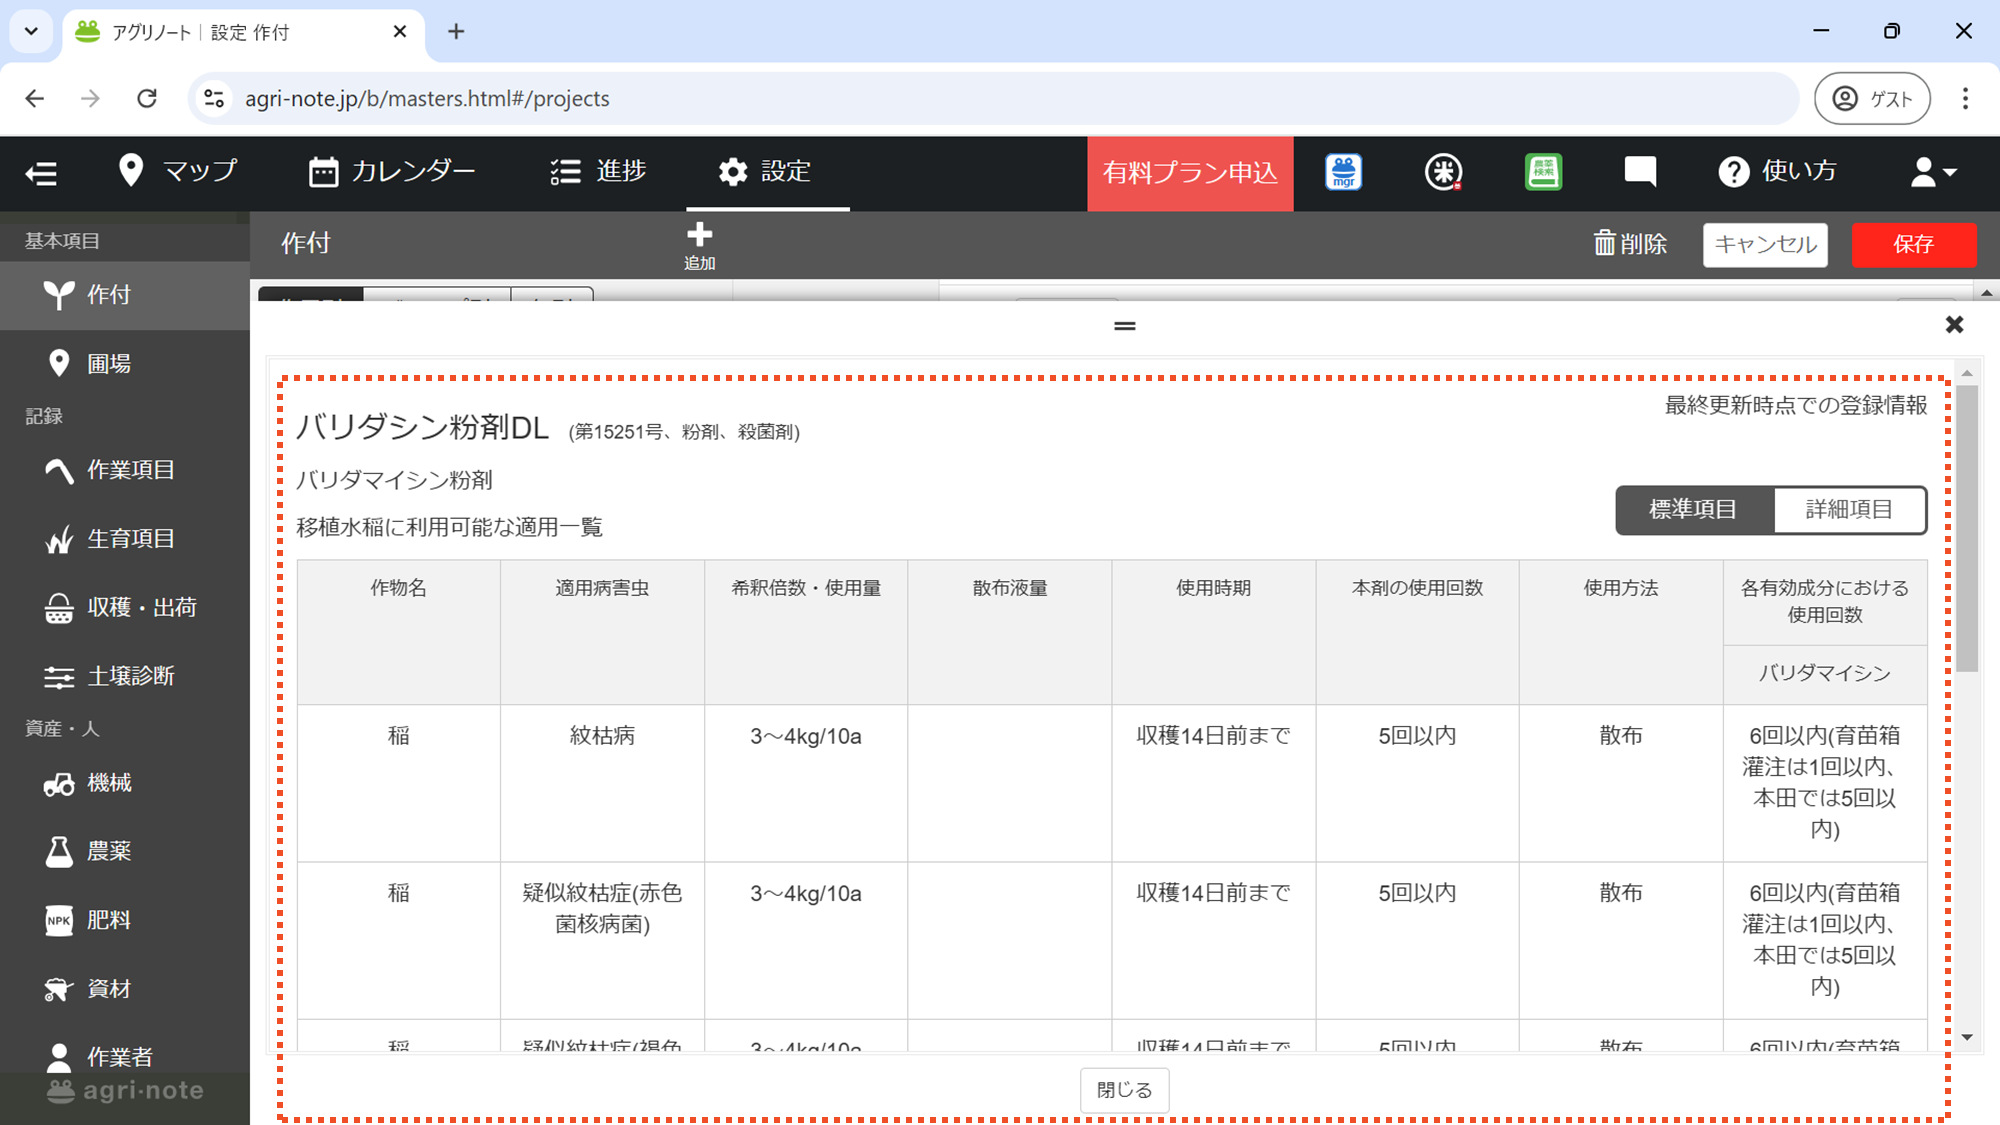The height and width of the screenshot is (1125, 2000).
Task: Close the panel with the X icon
Action: tap(1954, 325)
